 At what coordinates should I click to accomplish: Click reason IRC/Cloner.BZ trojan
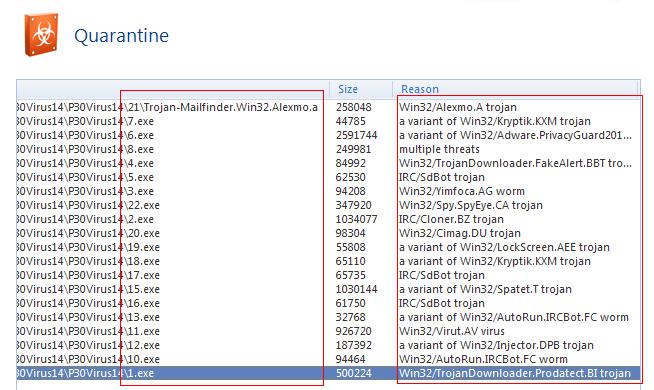point(451,219)
